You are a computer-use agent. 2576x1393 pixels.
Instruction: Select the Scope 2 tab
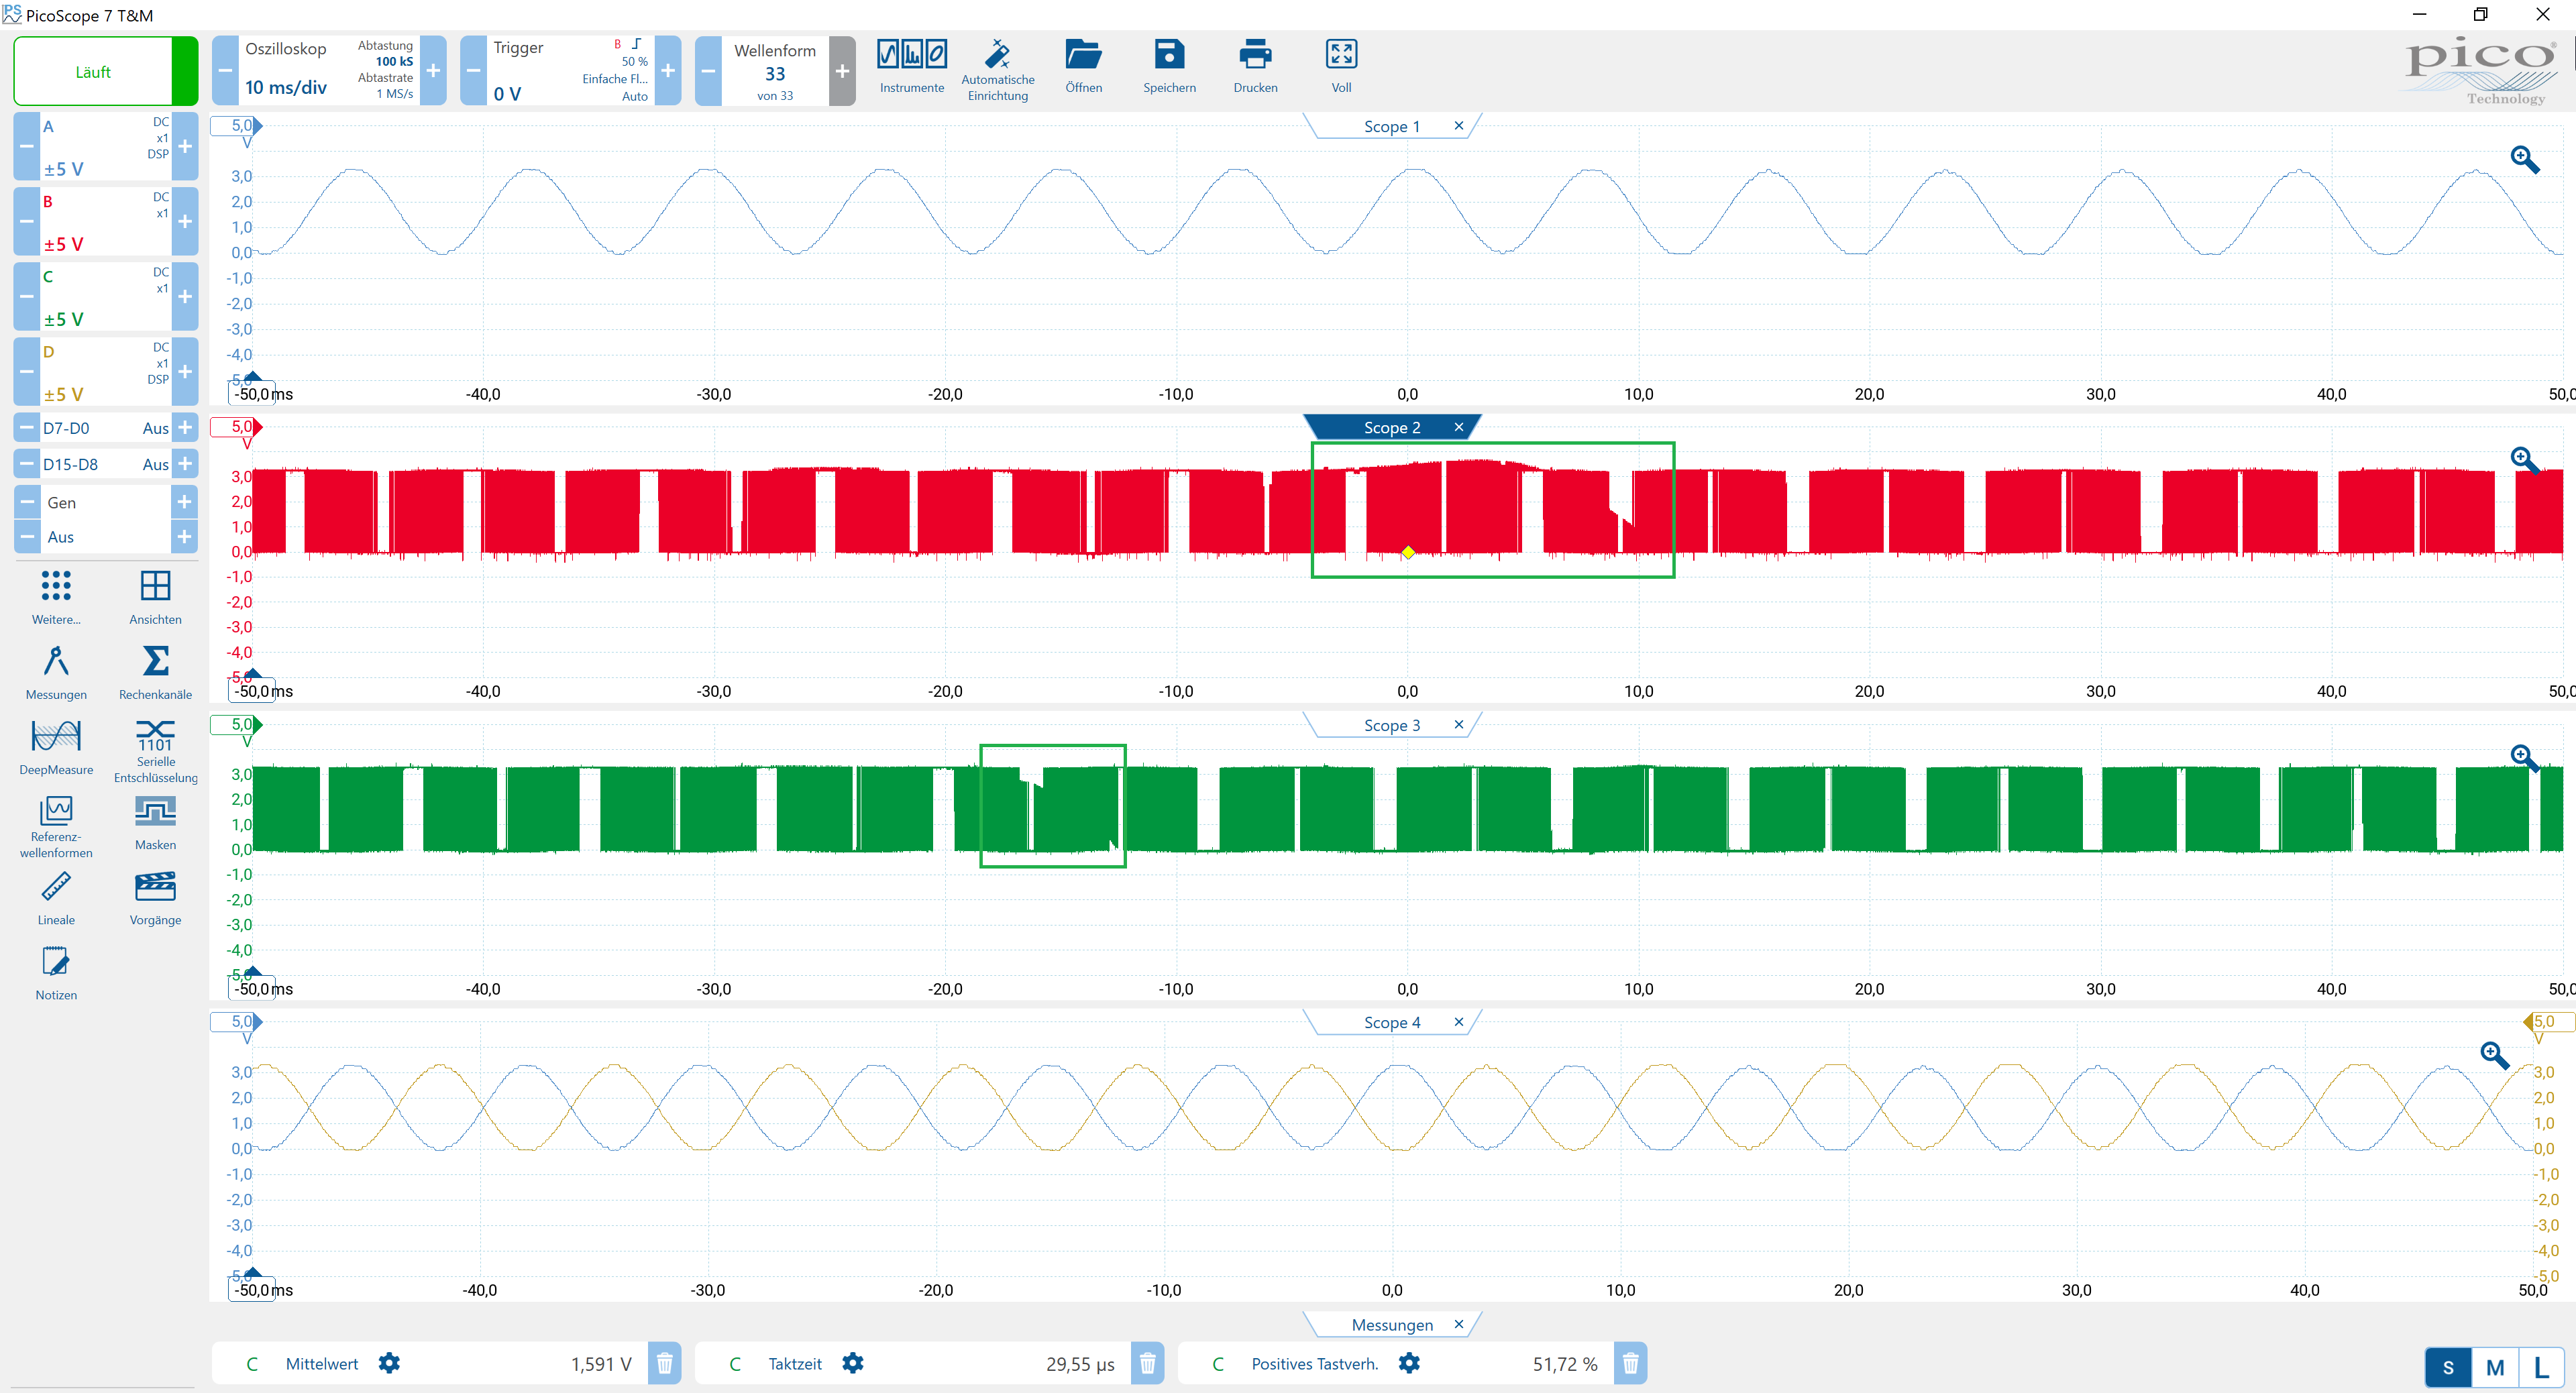[1391, 427]
